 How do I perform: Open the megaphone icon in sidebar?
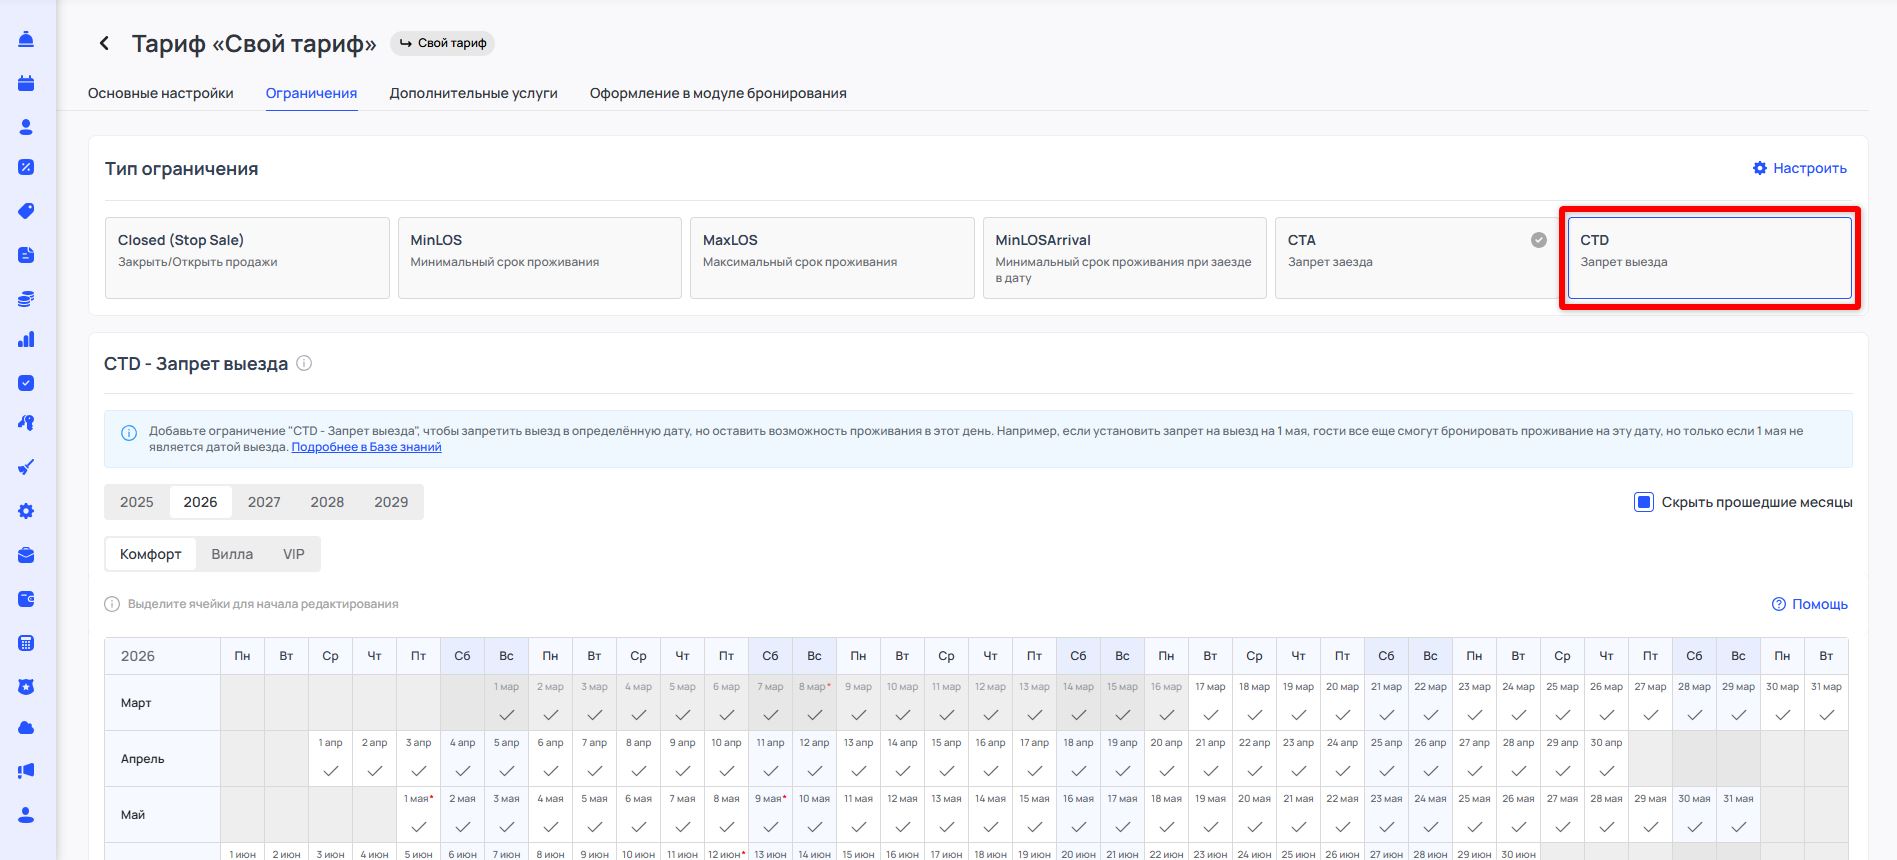pyautogui.click(x=27, y=771)
